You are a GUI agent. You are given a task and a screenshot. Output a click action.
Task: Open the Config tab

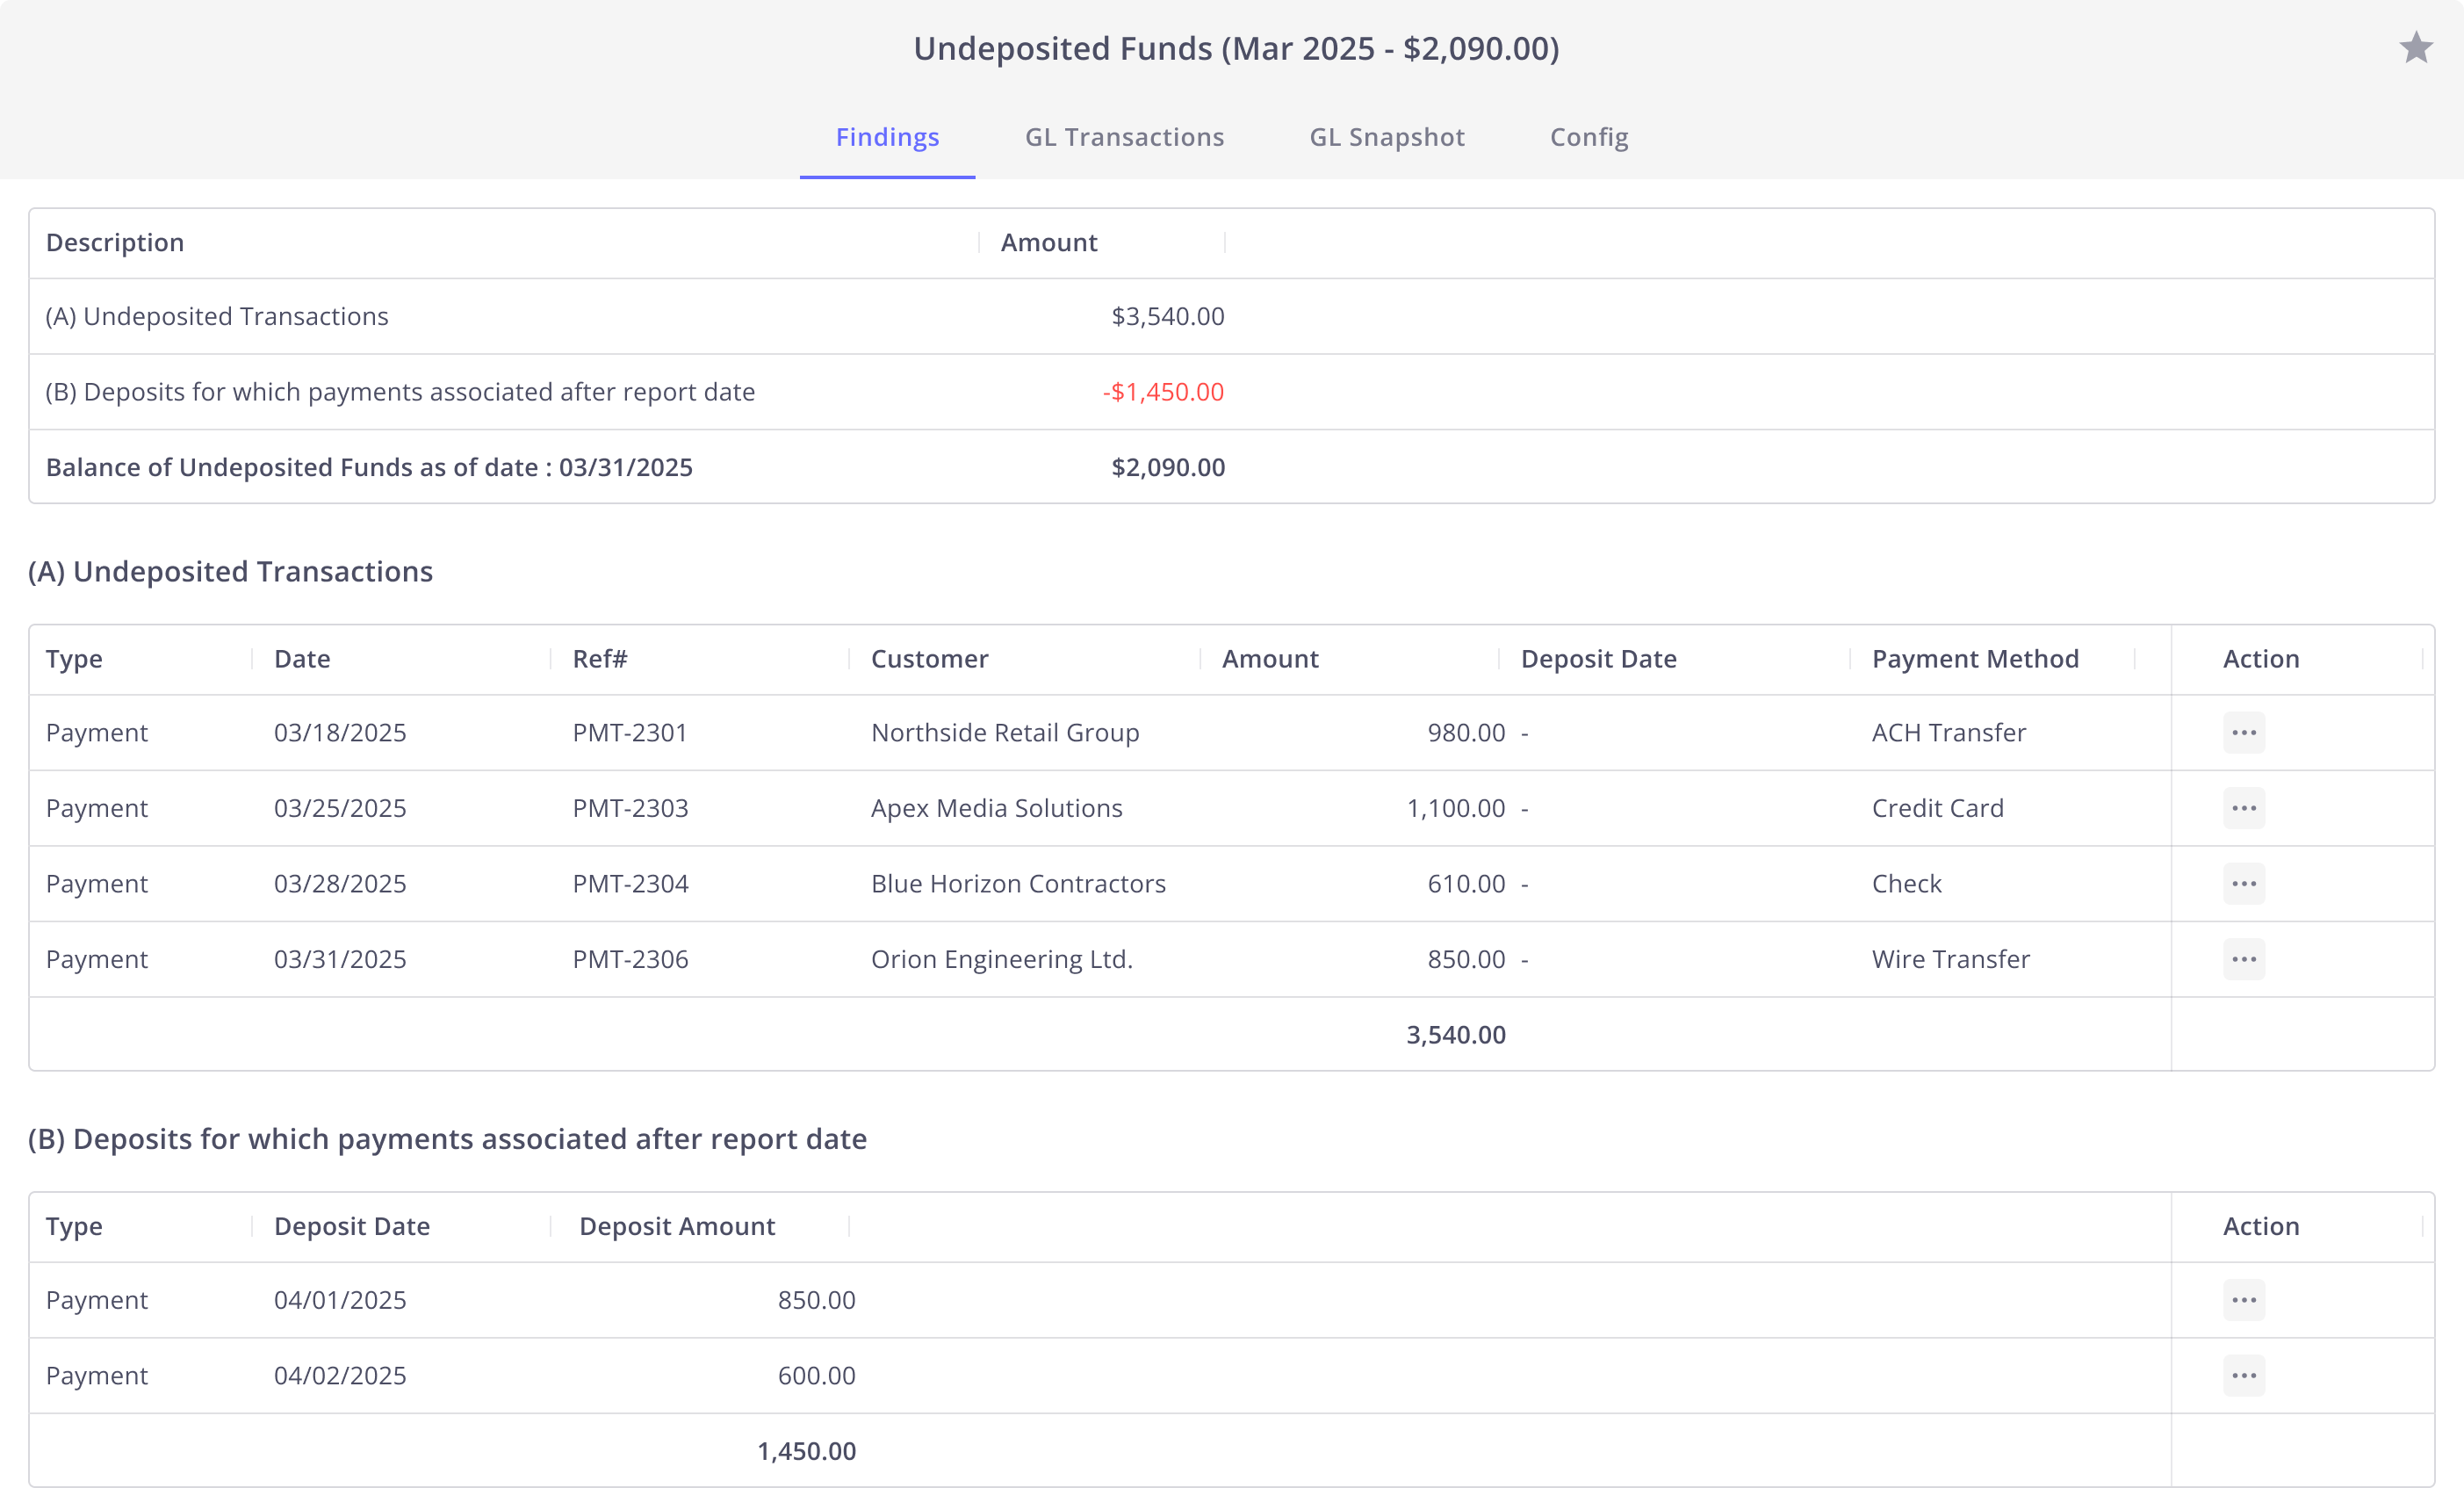tap(1589, 137)
